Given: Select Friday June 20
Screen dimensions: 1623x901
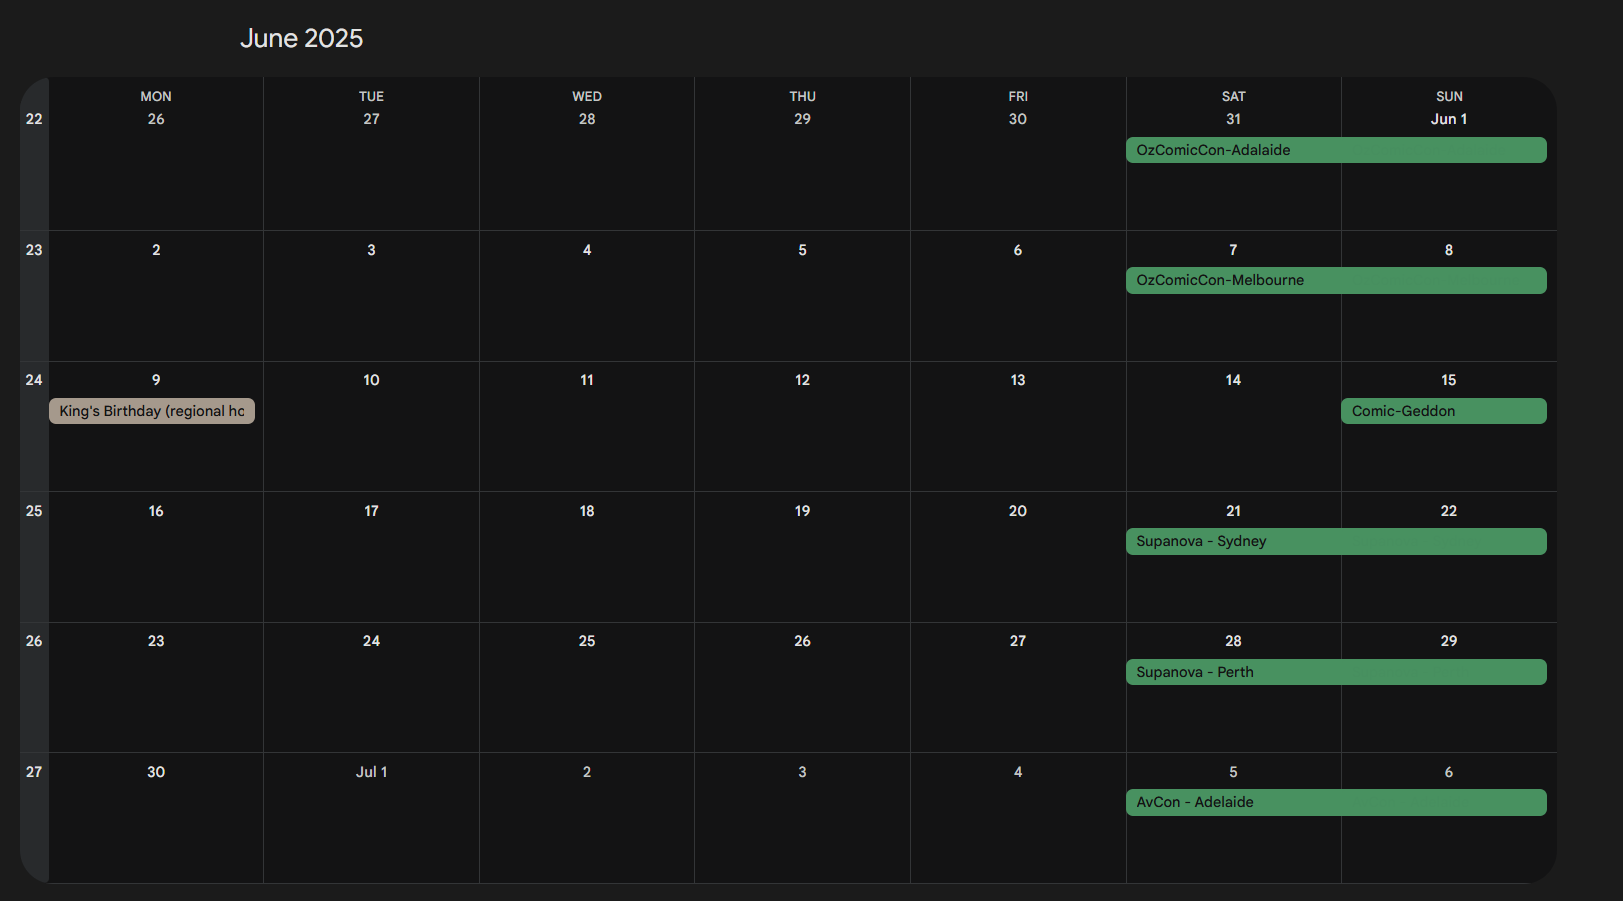Looking at the screenshot, I should click(1017, 511).
